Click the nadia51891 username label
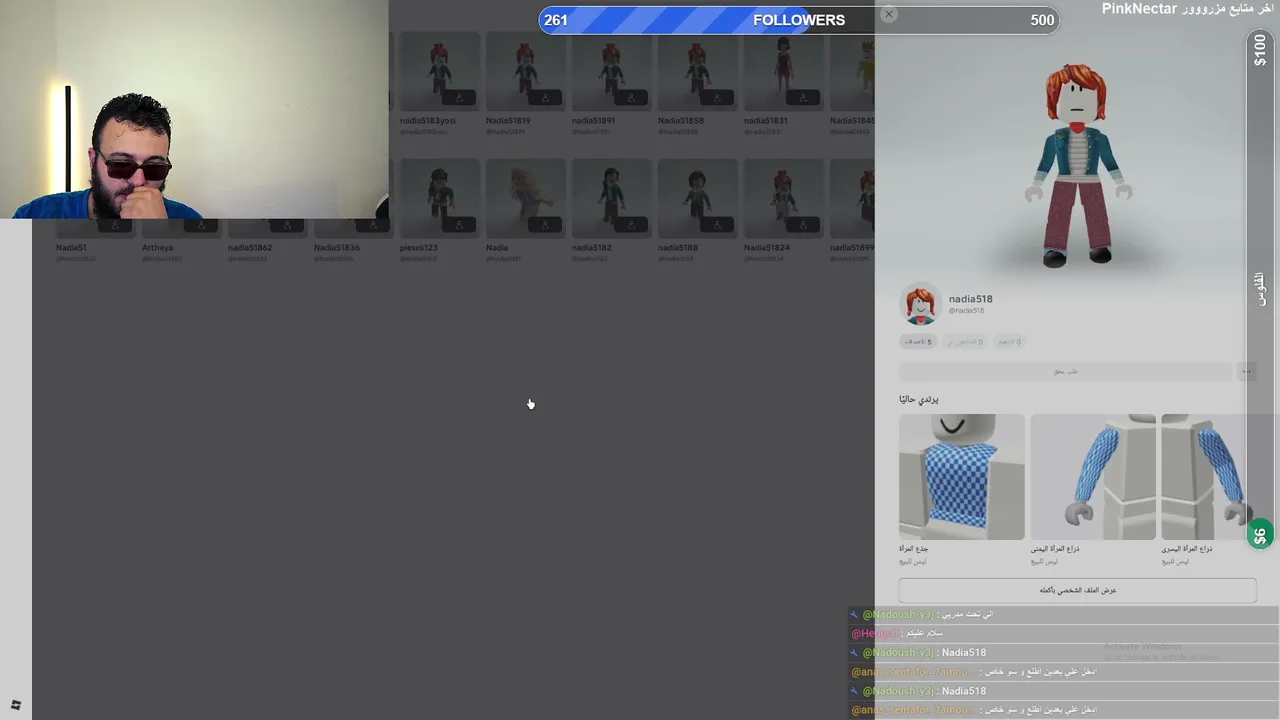Viewport: 1280px width, 720px height. click(x=593, y=121)
